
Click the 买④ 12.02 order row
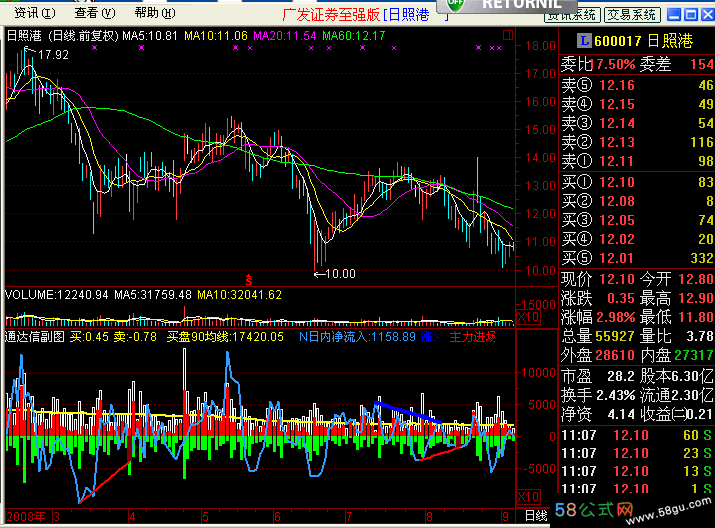point(637,239)
